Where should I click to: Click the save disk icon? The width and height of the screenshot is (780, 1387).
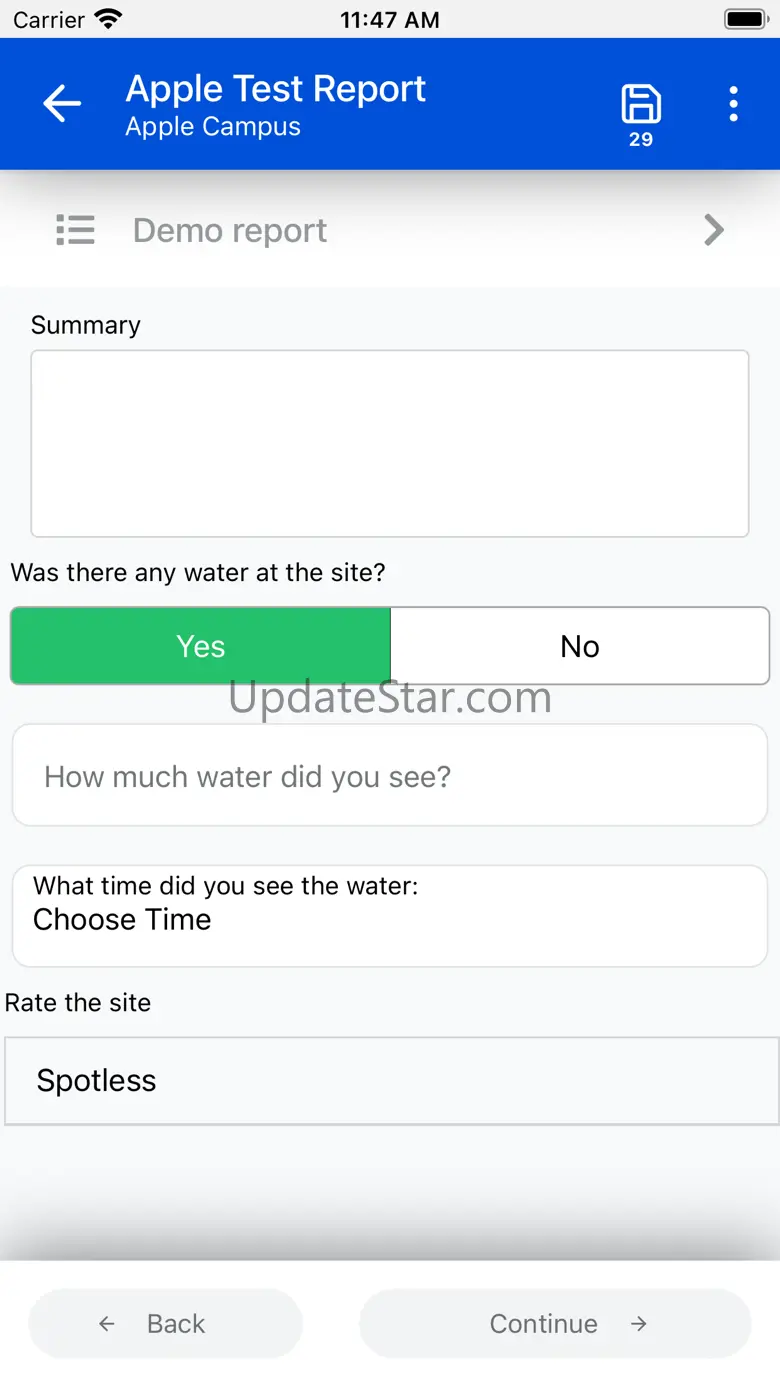[641, 104]
